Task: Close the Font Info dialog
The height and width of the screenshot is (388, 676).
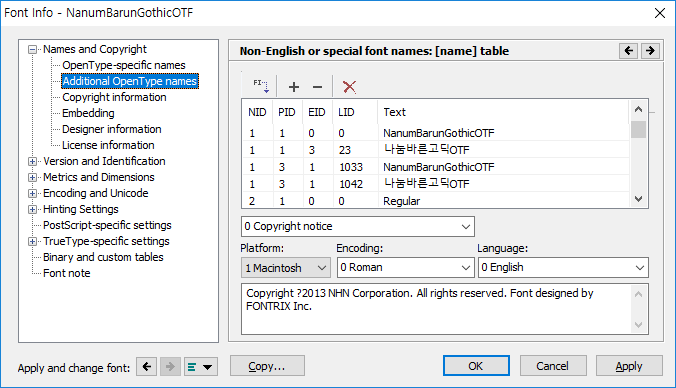Action: (x=660, y=13)
